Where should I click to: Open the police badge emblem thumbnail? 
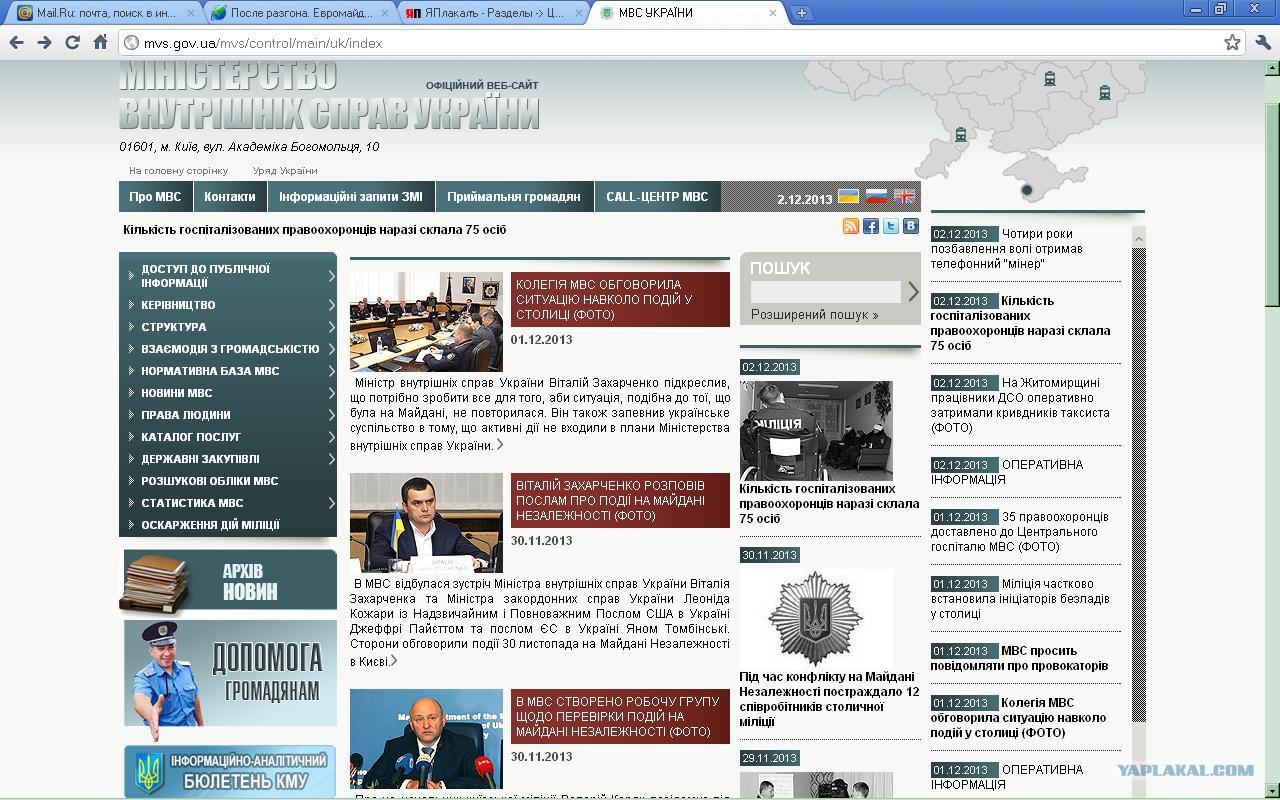816,618
